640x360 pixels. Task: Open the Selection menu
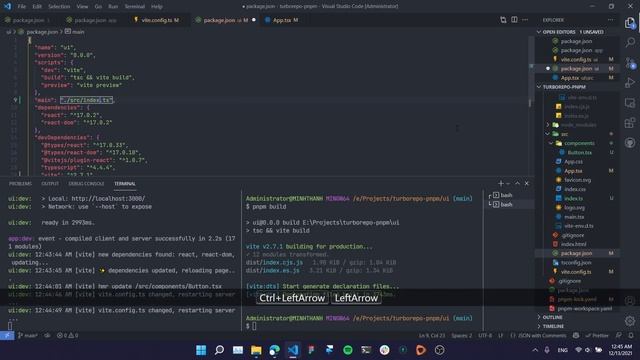[x=59, y=7]
